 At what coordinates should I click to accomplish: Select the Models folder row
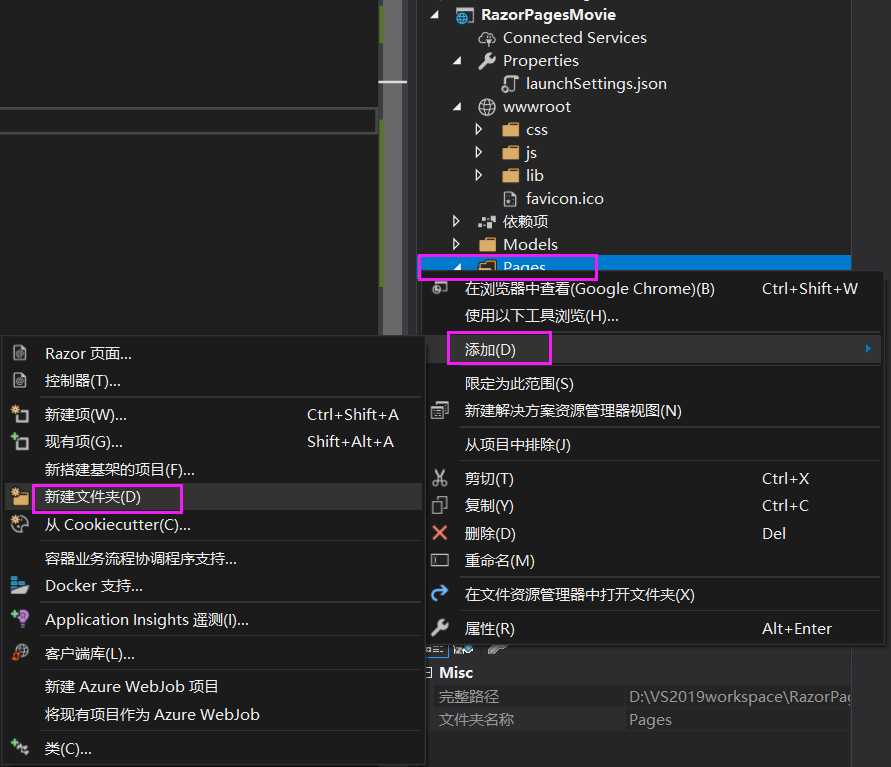click(x=634, y=244)
